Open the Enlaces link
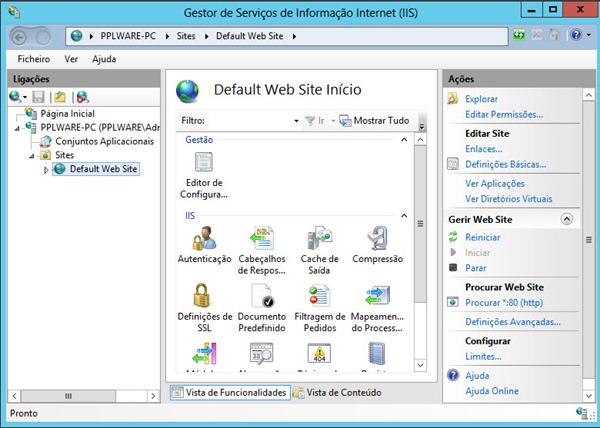 [x=484, y=149]
